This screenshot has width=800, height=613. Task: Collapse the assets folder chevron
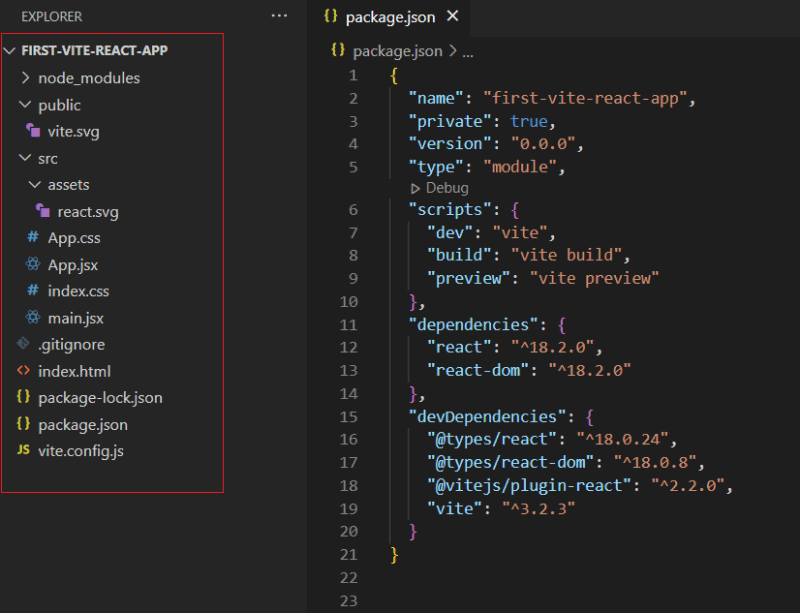(35, 184)
